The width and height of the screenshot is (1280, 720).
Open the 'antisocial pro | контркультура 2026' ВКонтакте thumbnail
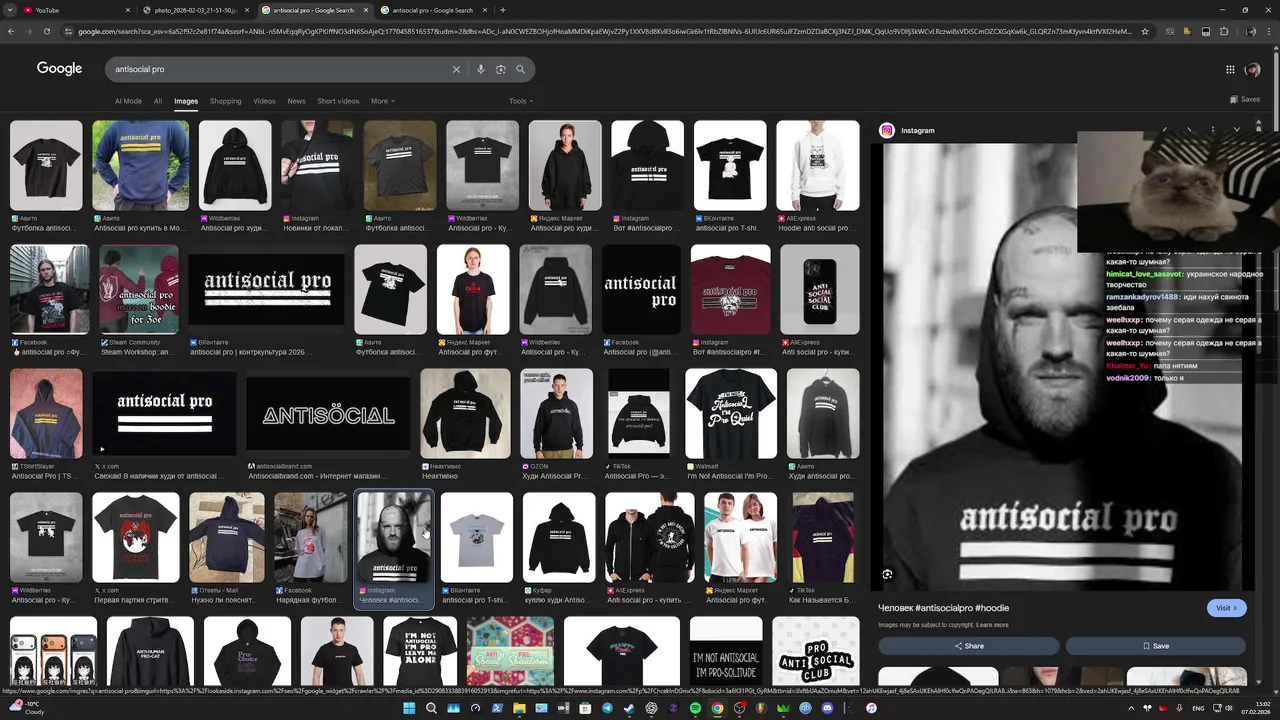coord(267,289)
